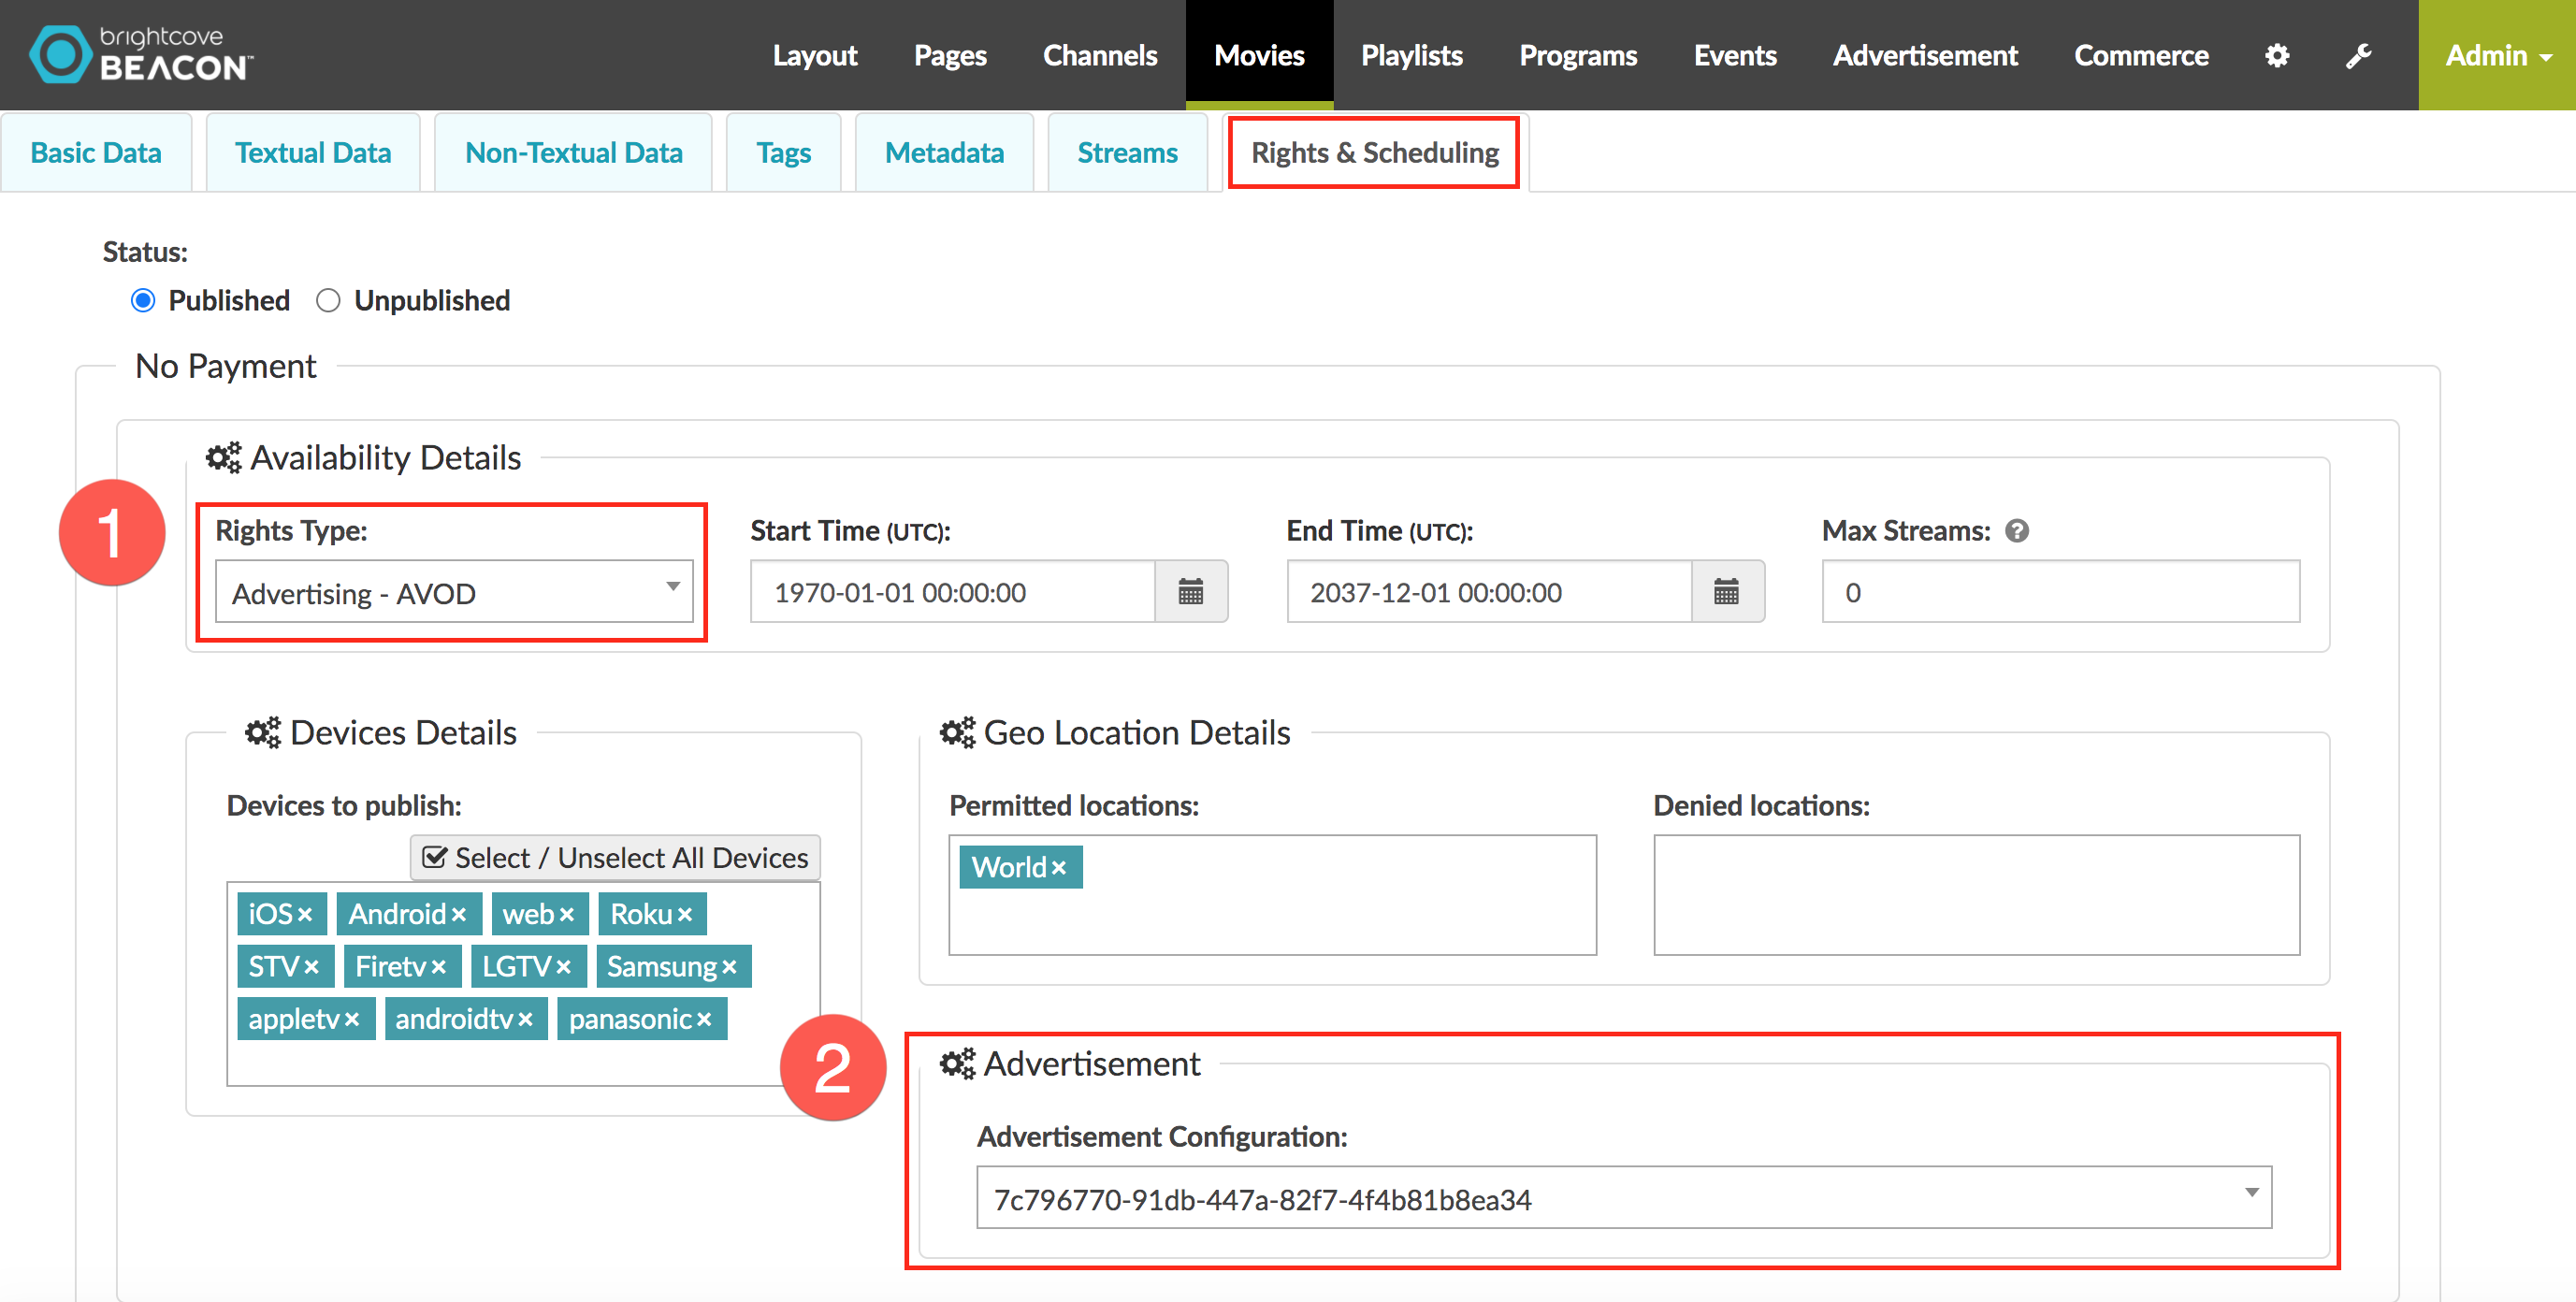Open the Rights Type dropdown
This screenshot has width=2576, height=1302.
click(x=454, y=592)
